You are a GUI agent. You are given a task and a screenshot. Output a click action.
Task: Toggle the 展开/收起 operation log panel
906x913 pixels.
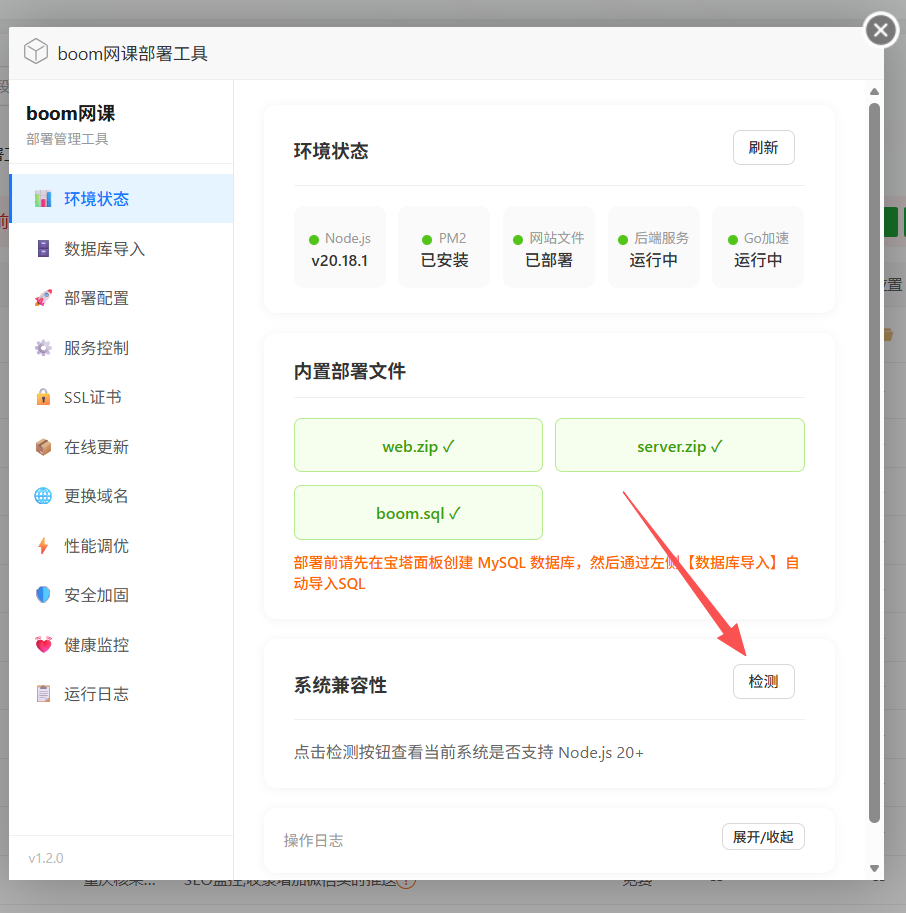[763, 837]
